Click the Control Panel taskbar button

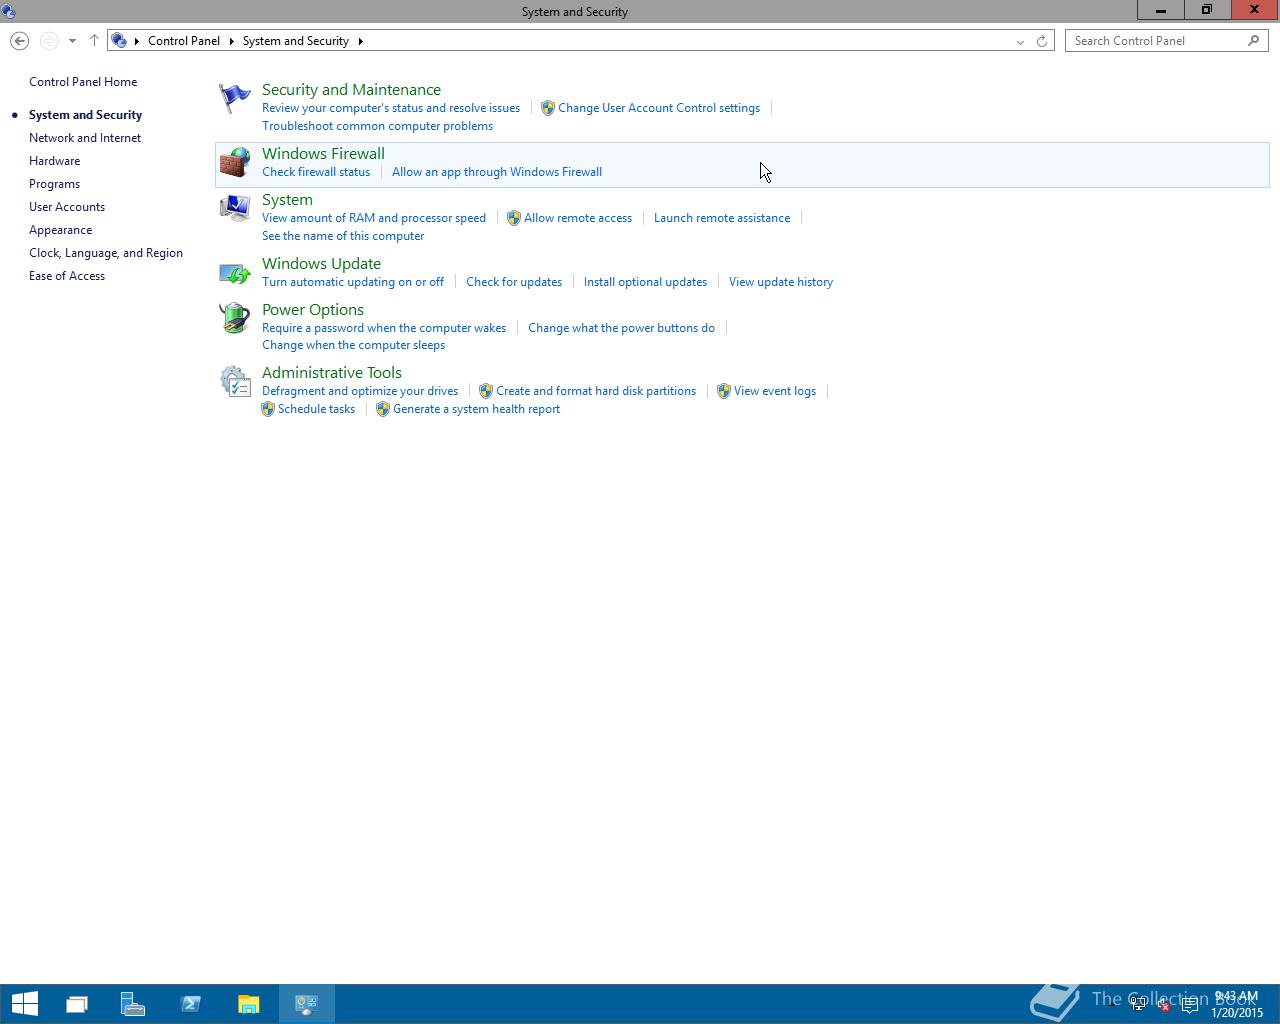pyautogui.click(x=306, y=1004)
